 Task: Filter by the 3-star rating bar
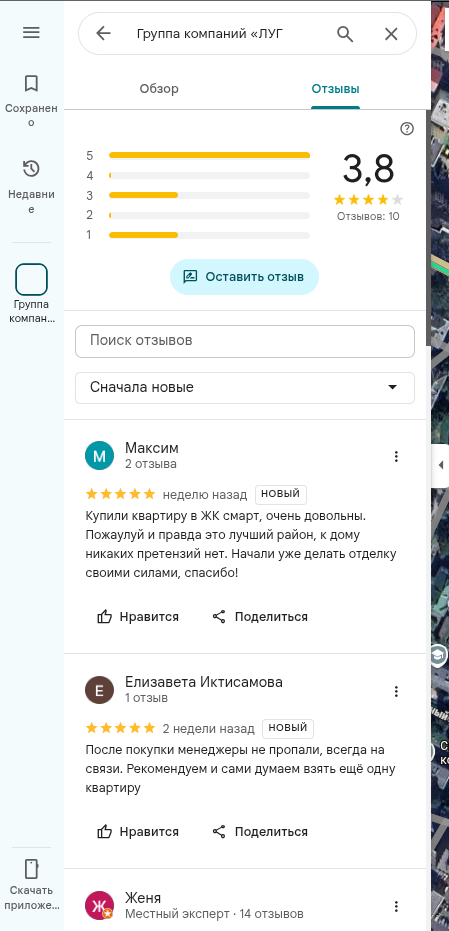[198, 195]
